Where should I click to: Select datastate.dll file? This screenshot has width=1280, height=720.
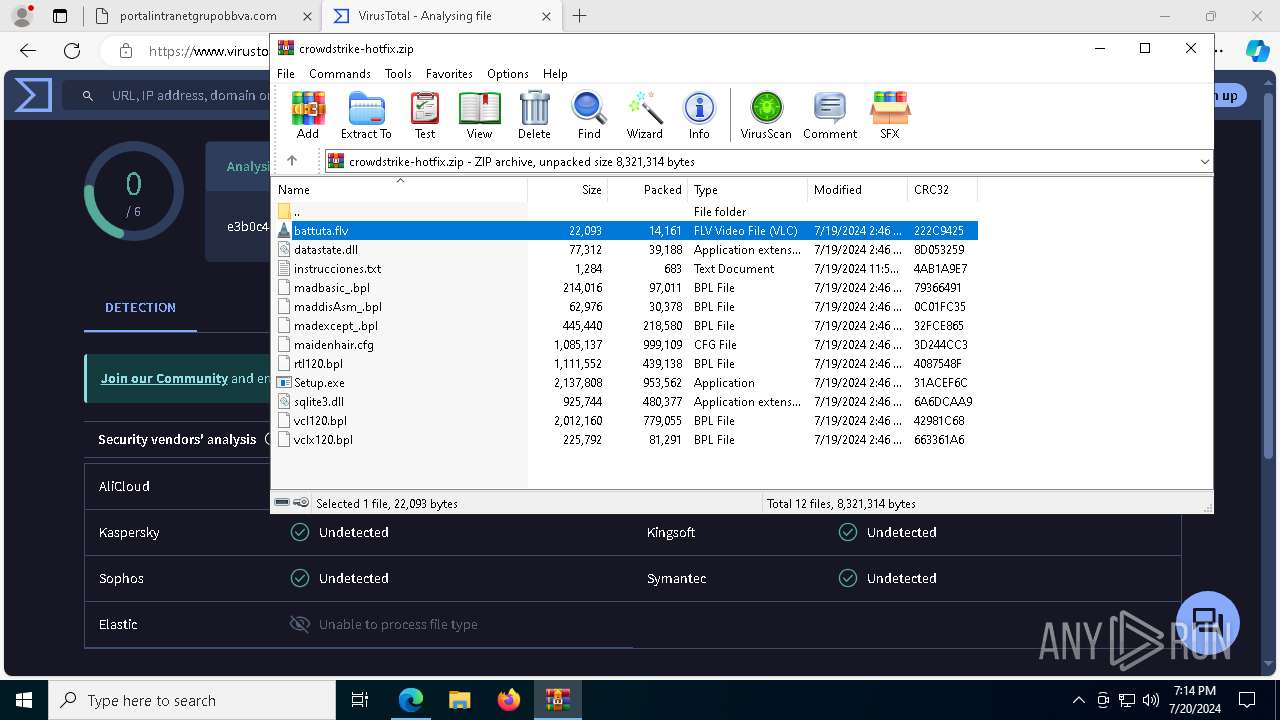coord(625,249)
